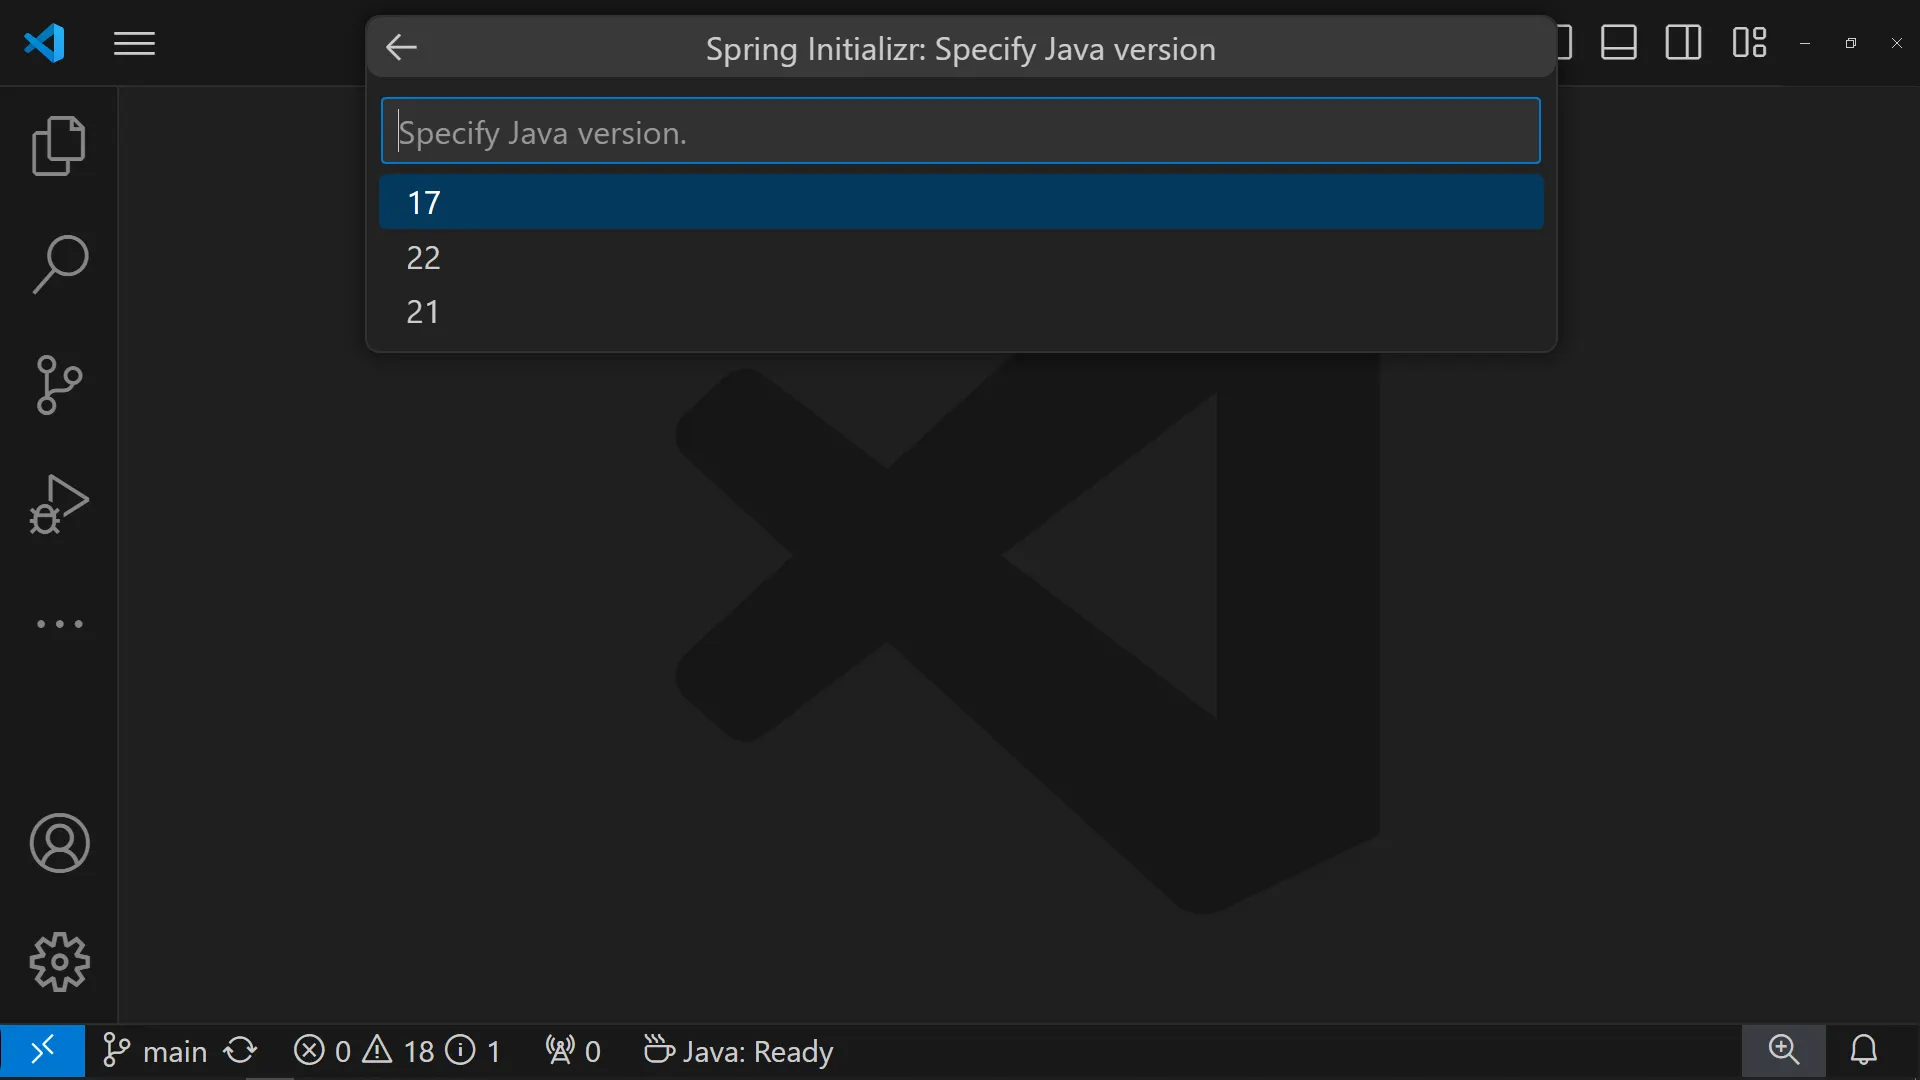
Task: Synchronize changes with the sync icon
Action: [x=240, y=1051]
